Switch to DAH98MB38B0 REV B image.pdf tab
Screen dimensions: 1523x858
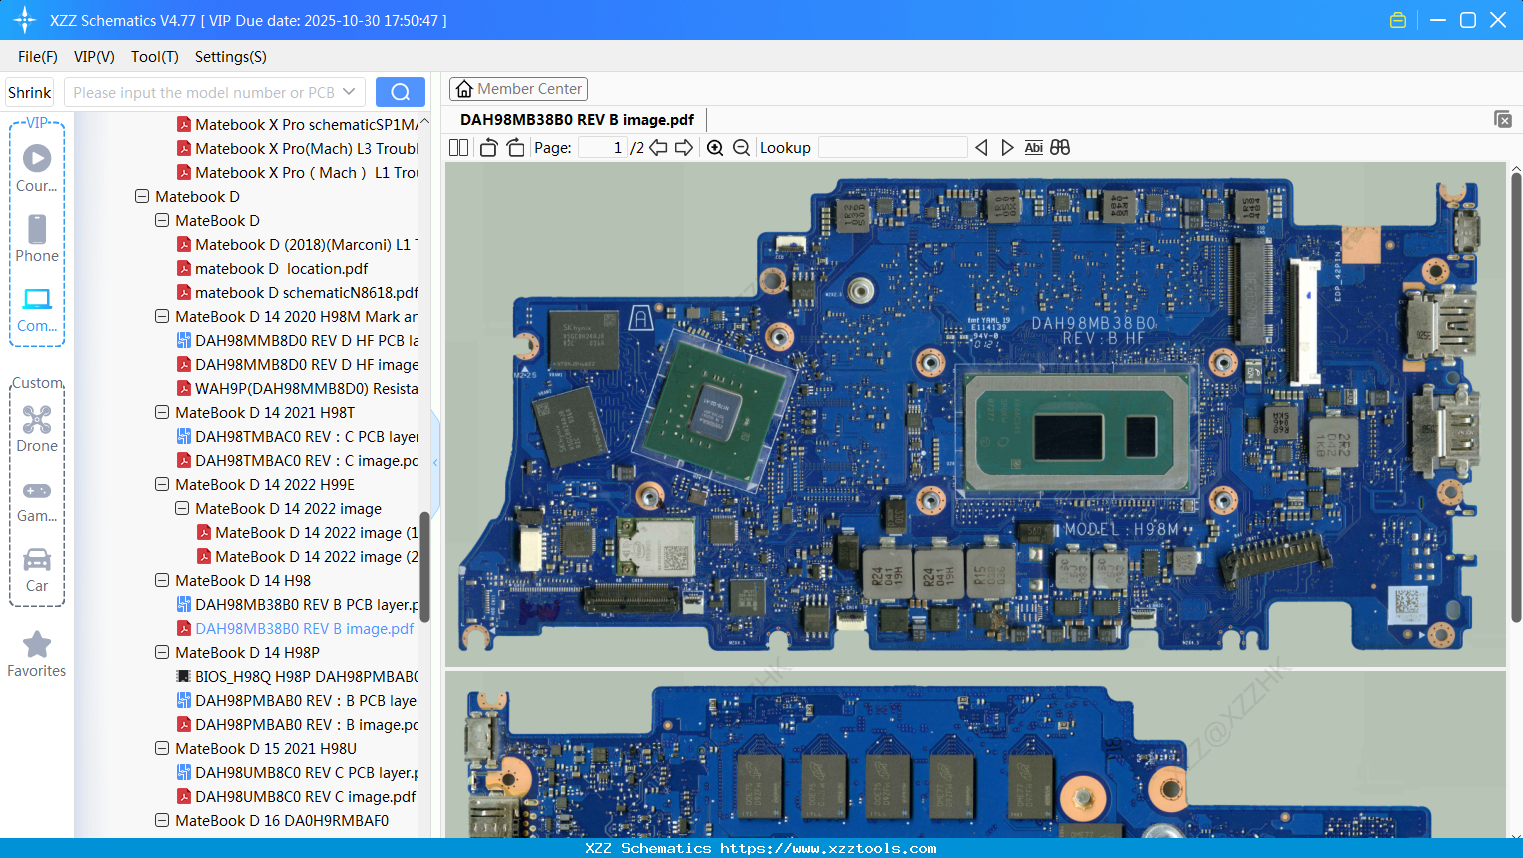[577, 120]
